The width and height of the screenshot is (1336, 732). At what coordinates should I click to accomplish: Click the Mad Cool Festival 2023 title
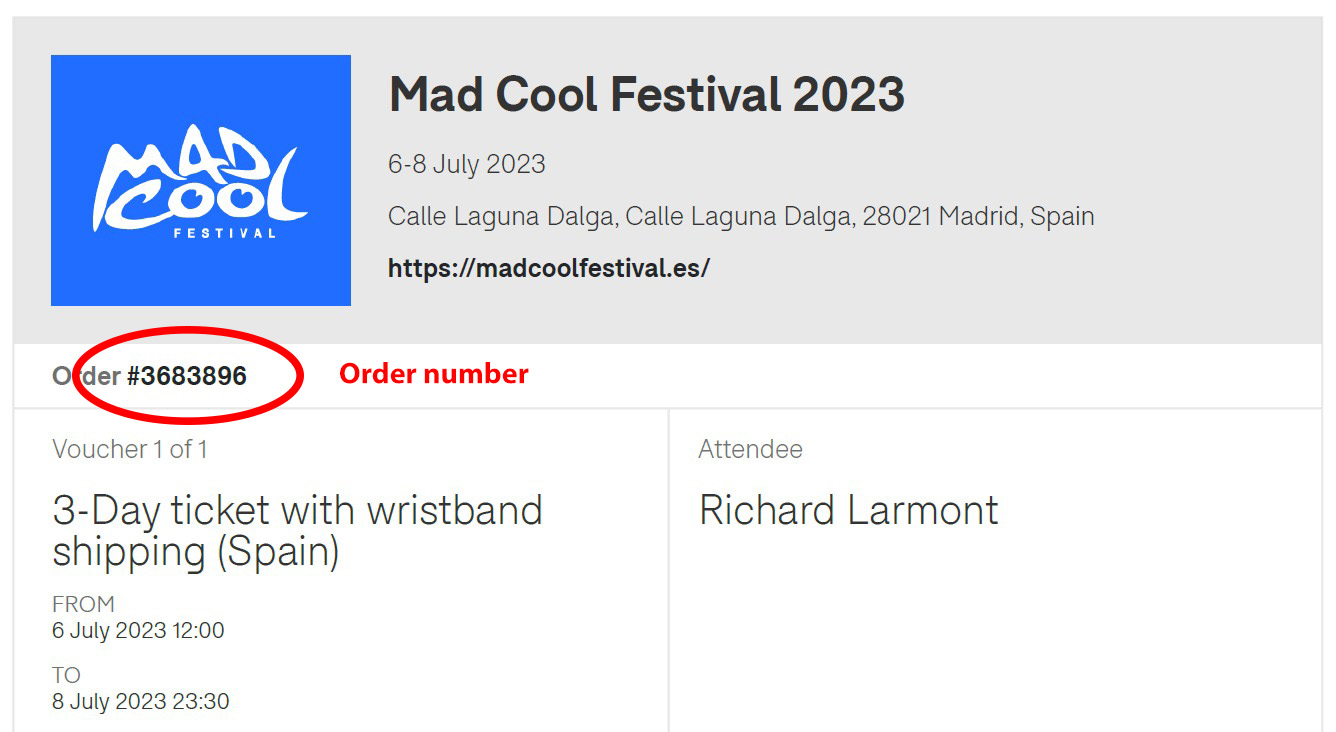(647, 95)
